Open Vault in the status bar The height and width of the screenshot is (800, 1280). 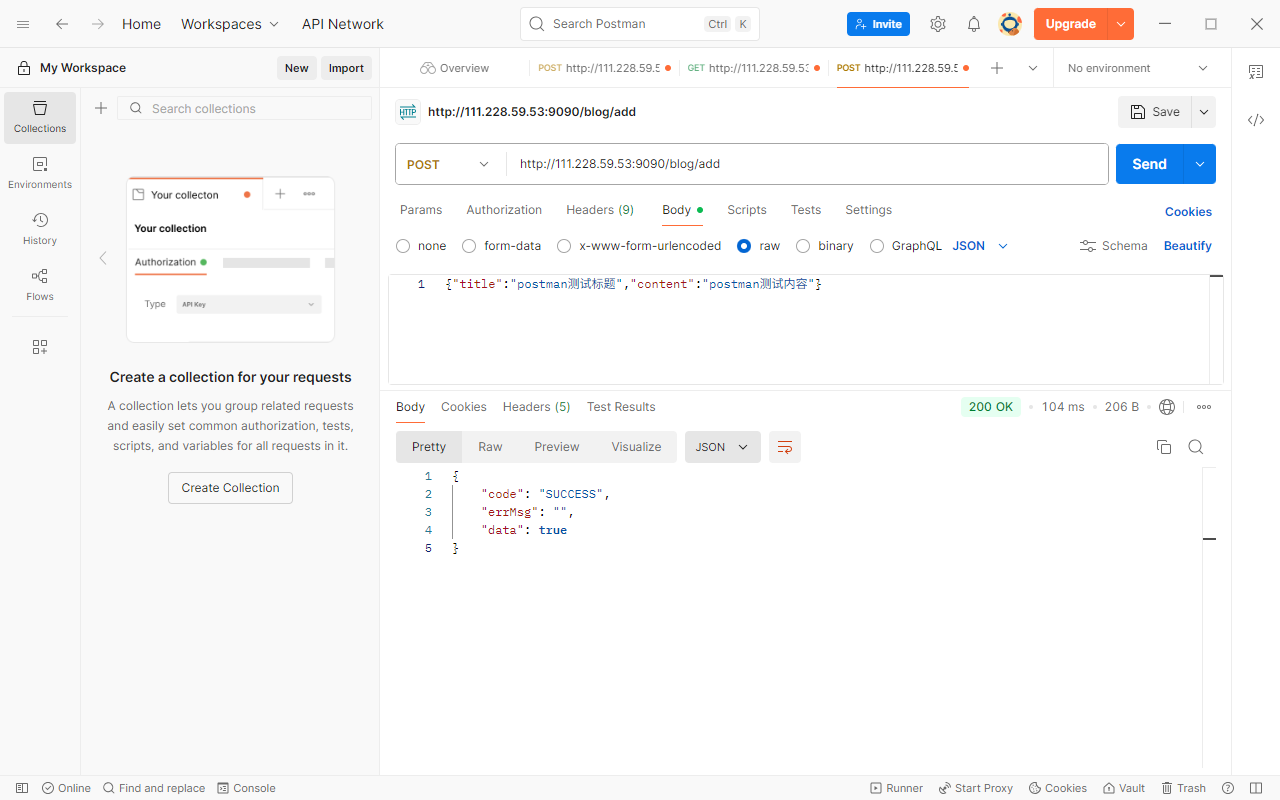(x=1124, y=788)
